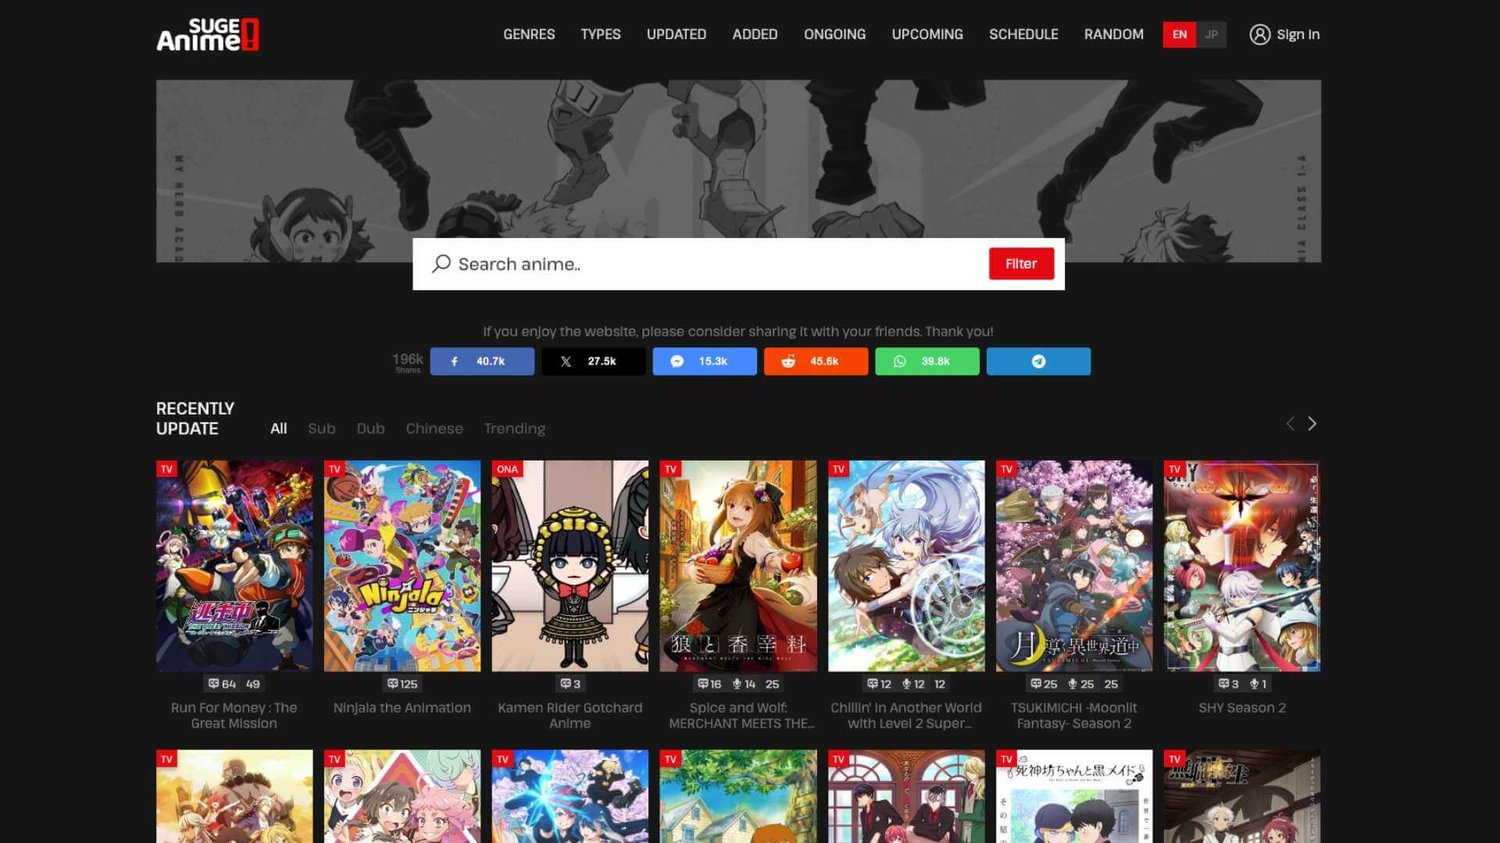The width and height of the screenshot is (1500, 843).
Task: Open Kamen Rider Gotchard Anime title
Action: 570,715
